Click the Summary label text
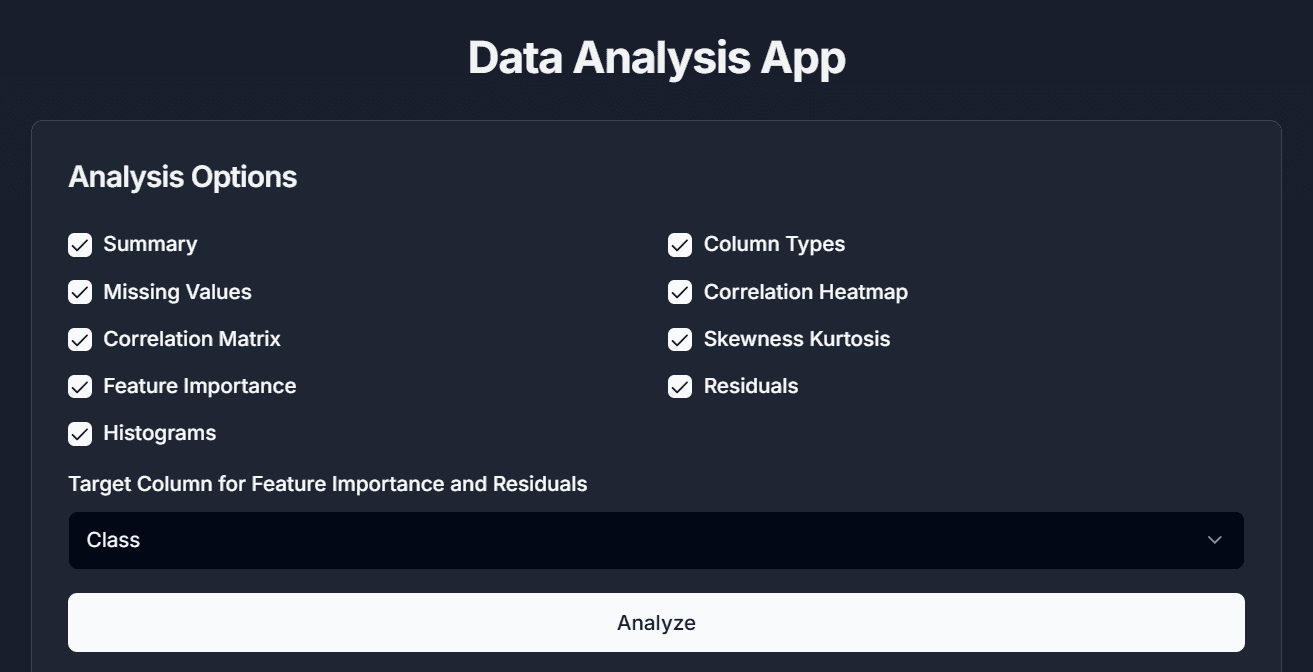 tap(150, 244)
